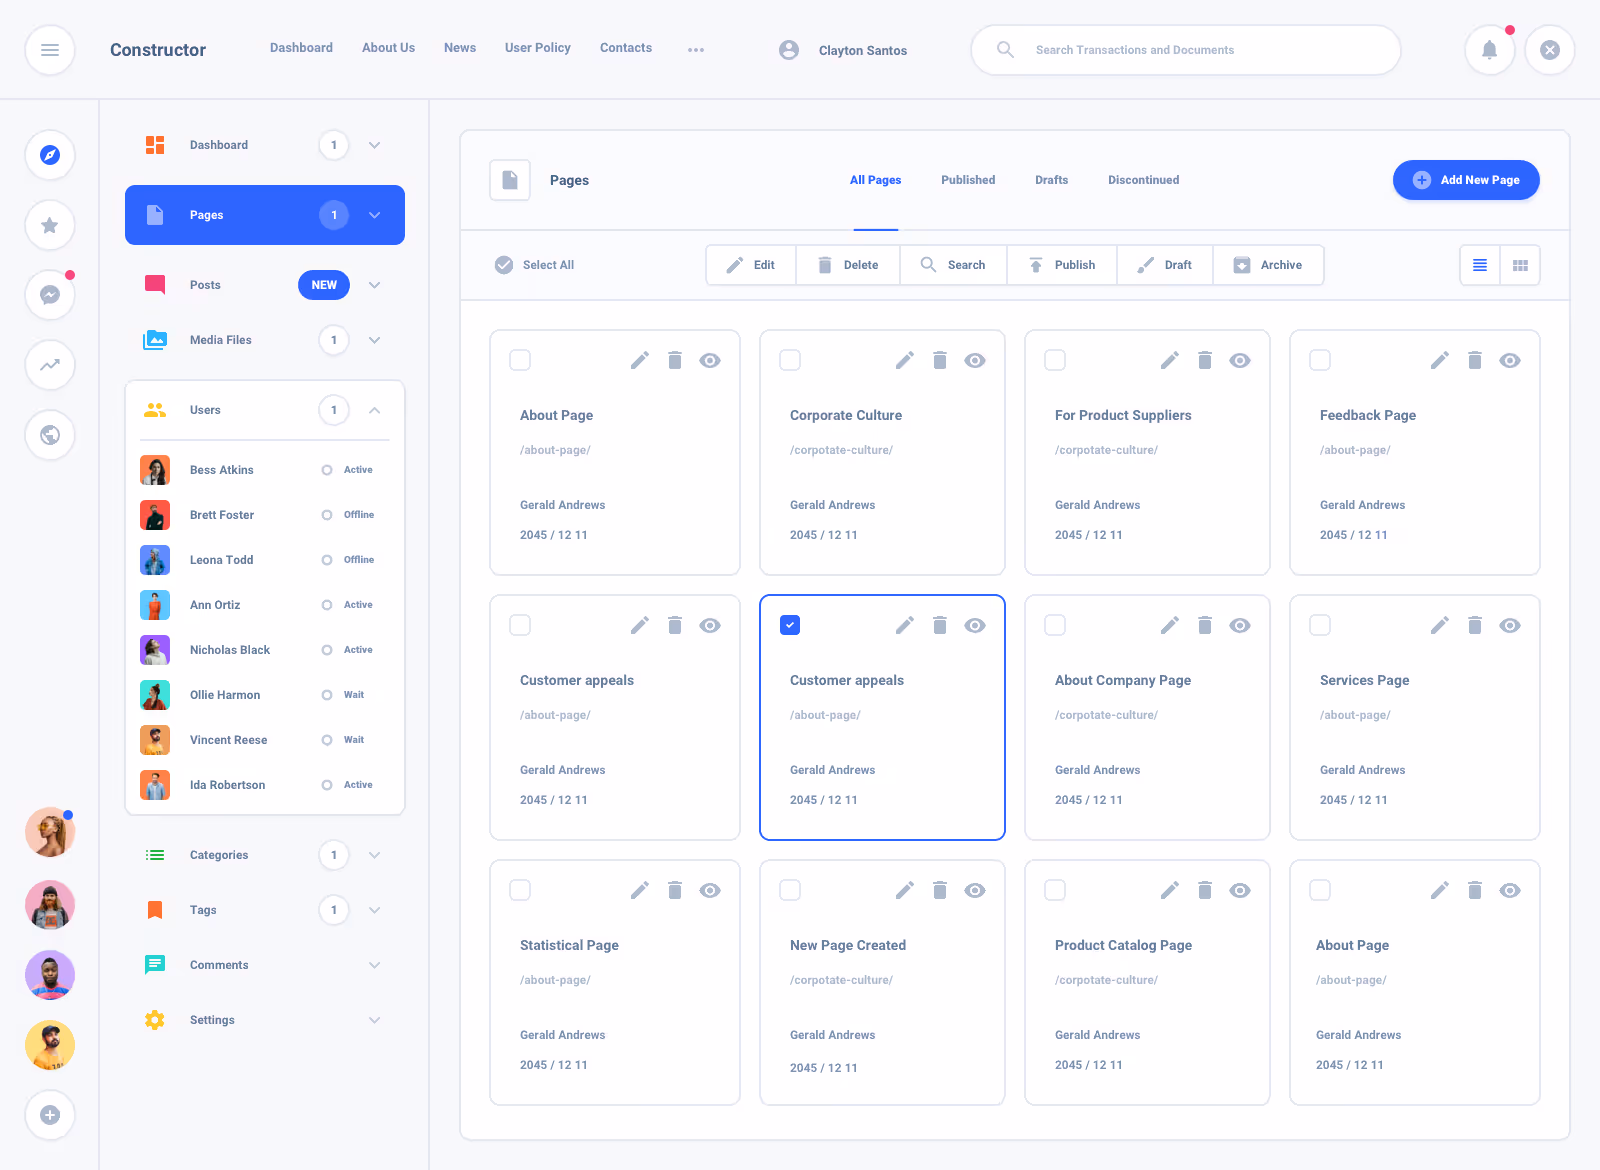Switch to grid view layout

pos(1520,265)
